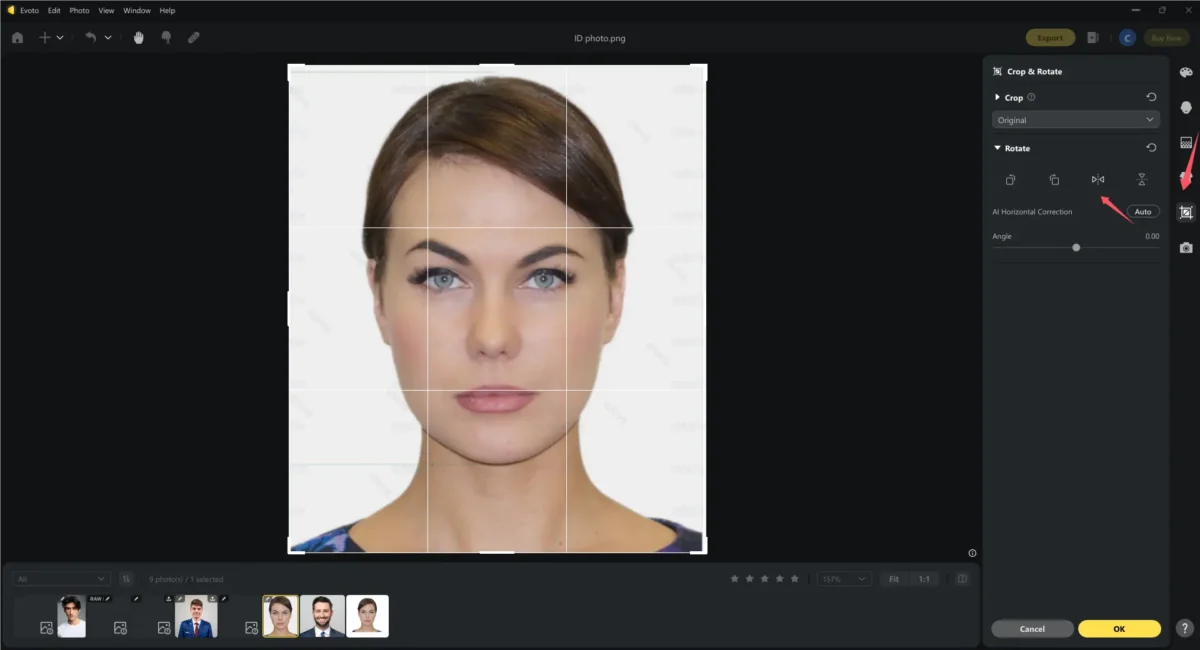Click the Auto horizontal correction button

pos(1143,212)
